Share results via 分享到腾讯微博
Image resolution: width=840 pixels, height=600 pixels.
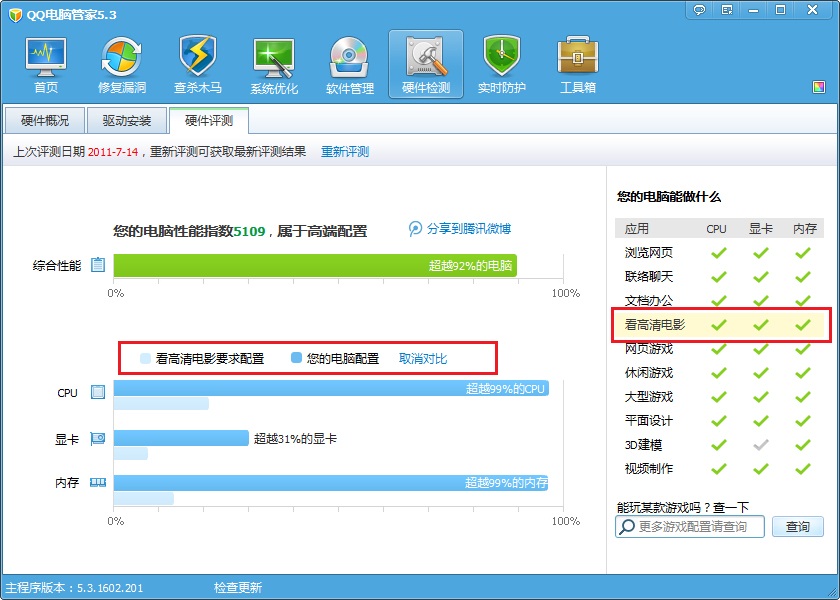(462, 228)
